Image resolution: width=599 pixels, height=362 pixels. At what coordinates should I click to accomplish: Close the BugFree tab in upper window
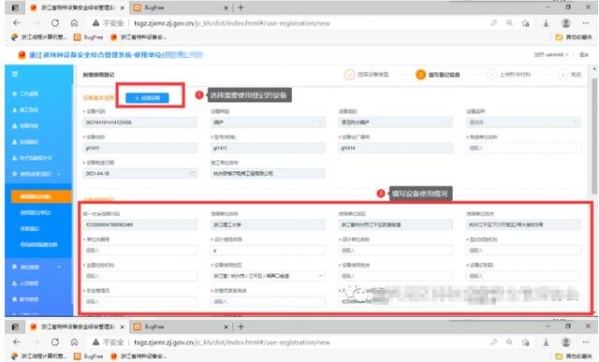(226, 7)
